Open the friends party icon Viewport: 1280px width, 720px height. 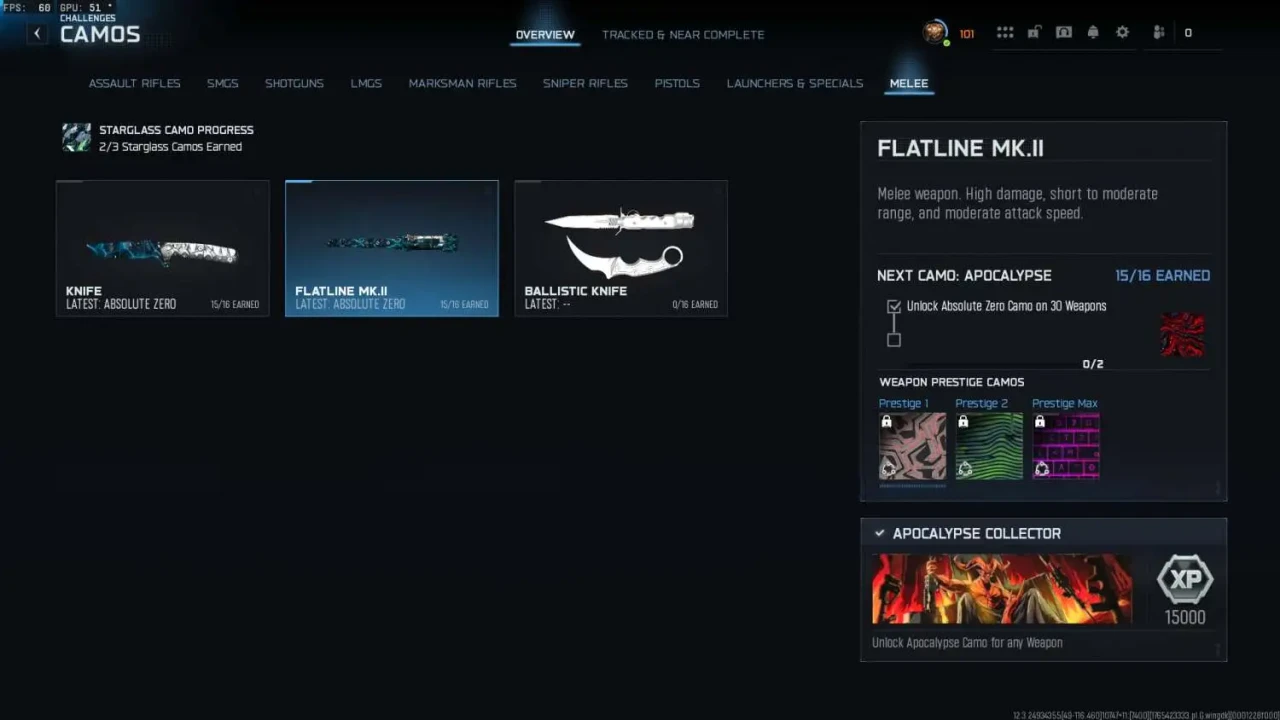(1159, 32)
